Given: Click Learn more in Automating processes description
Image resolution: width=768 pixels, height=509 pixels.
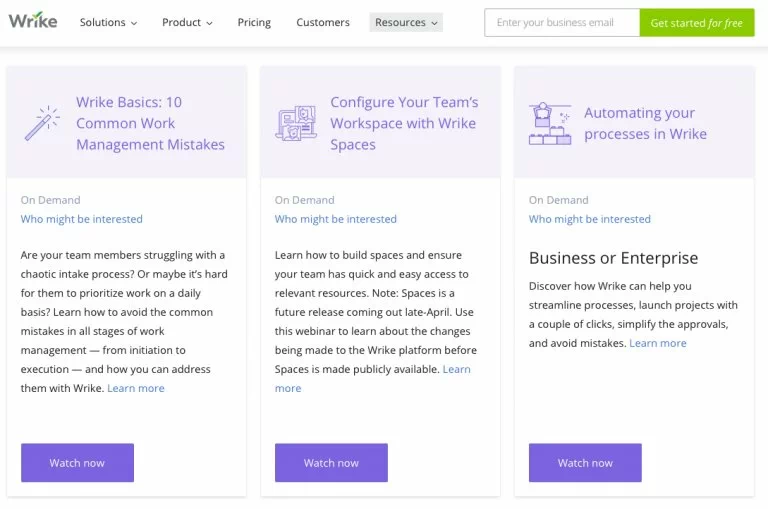Looking at the screenshot, I should click(658, 343).
